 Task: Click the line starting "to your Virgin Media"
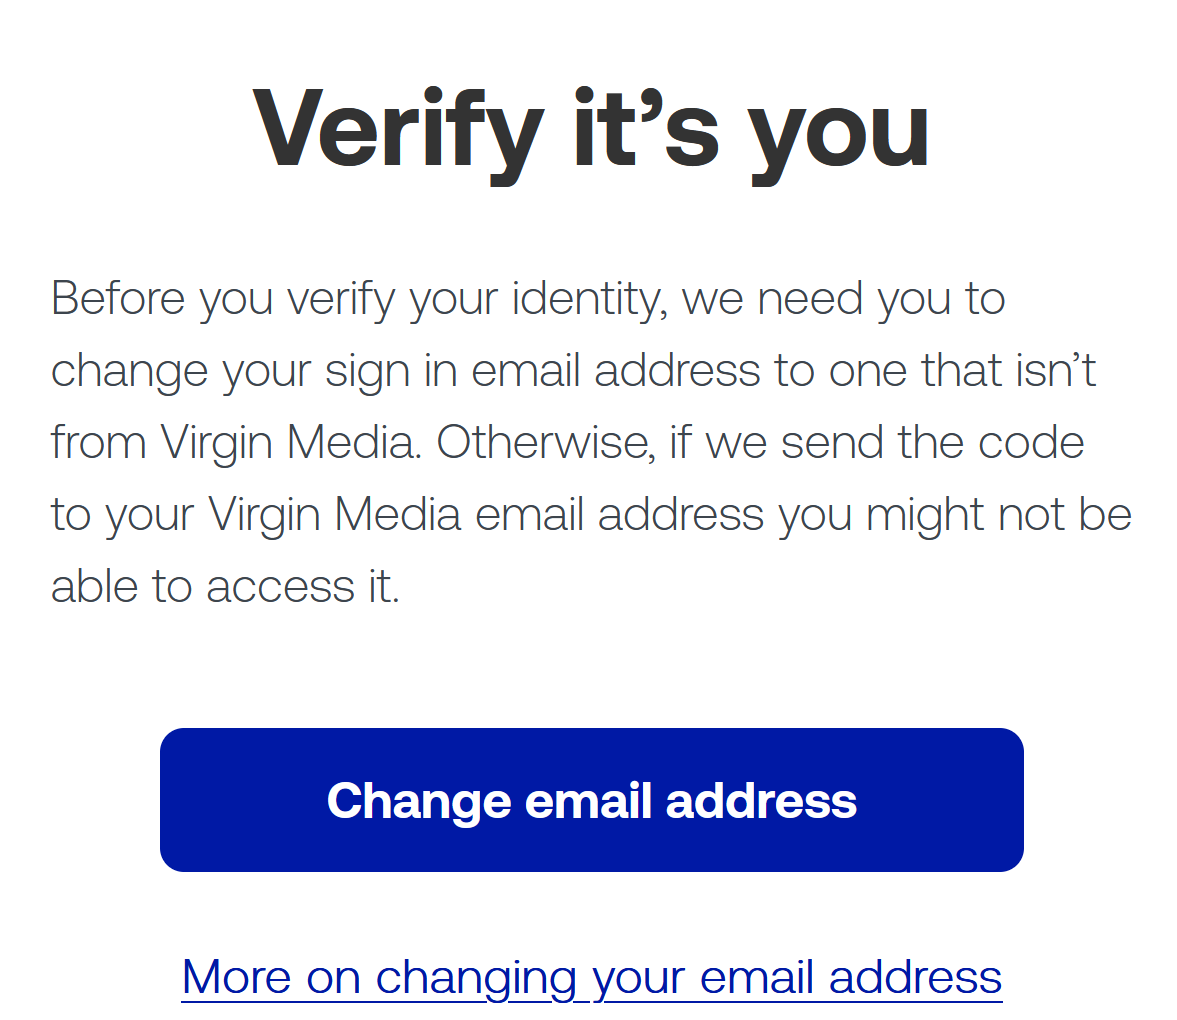coord(591,515)
